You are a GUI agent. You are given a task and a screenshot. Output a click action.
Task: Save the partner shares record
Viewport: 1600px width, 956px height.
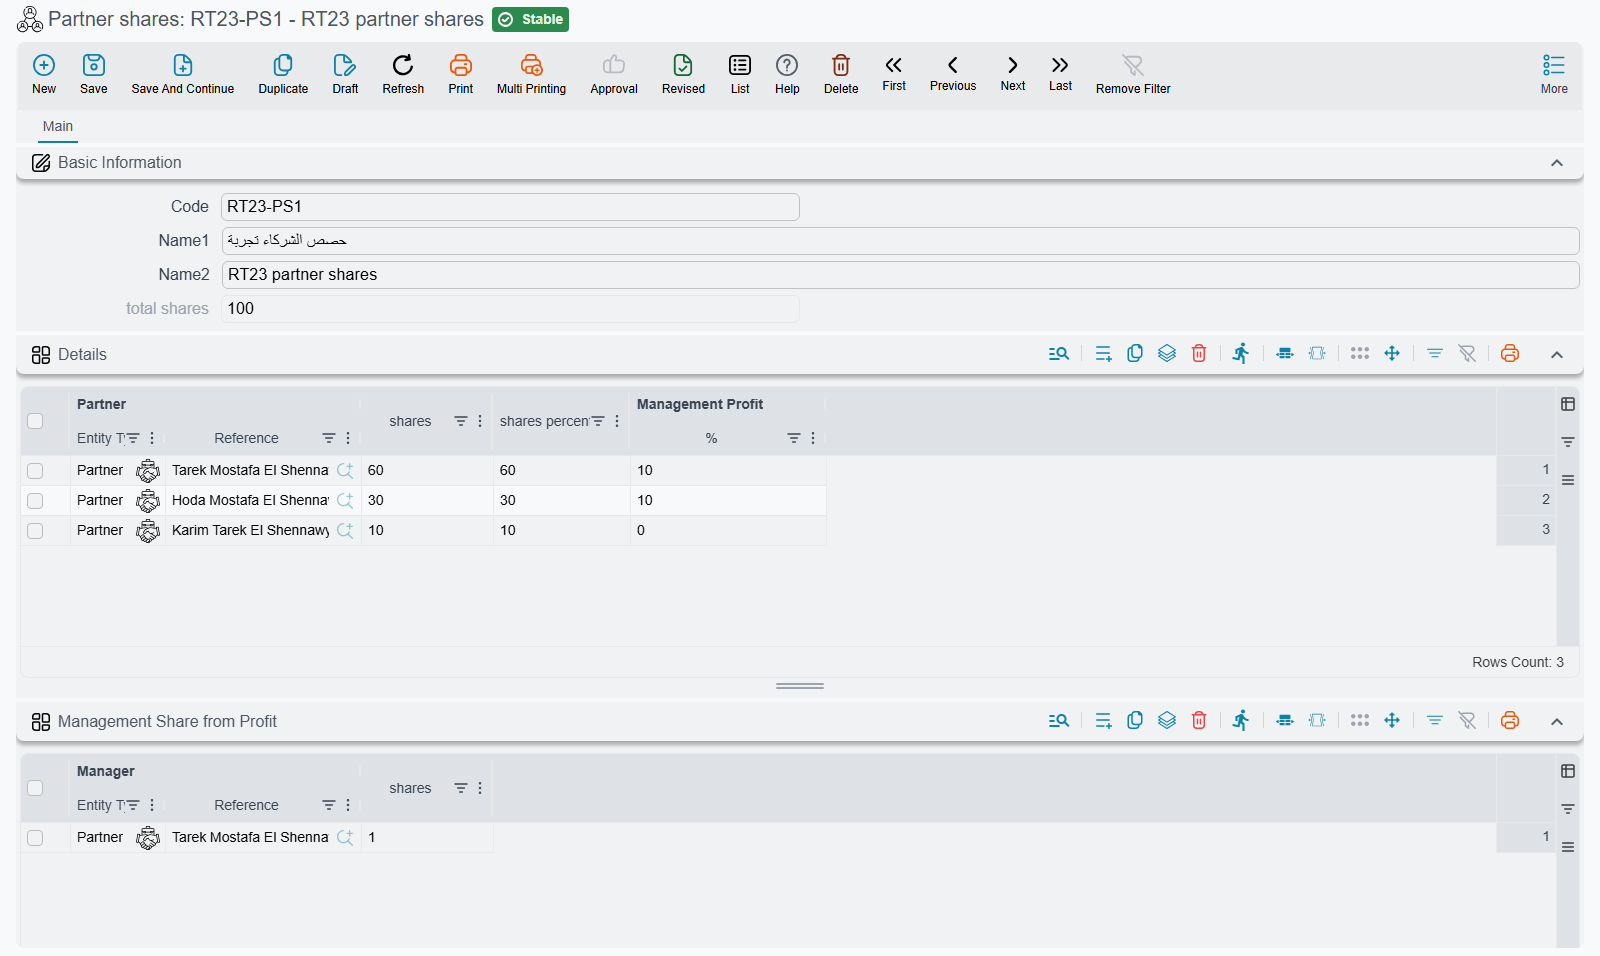point(94,66)
